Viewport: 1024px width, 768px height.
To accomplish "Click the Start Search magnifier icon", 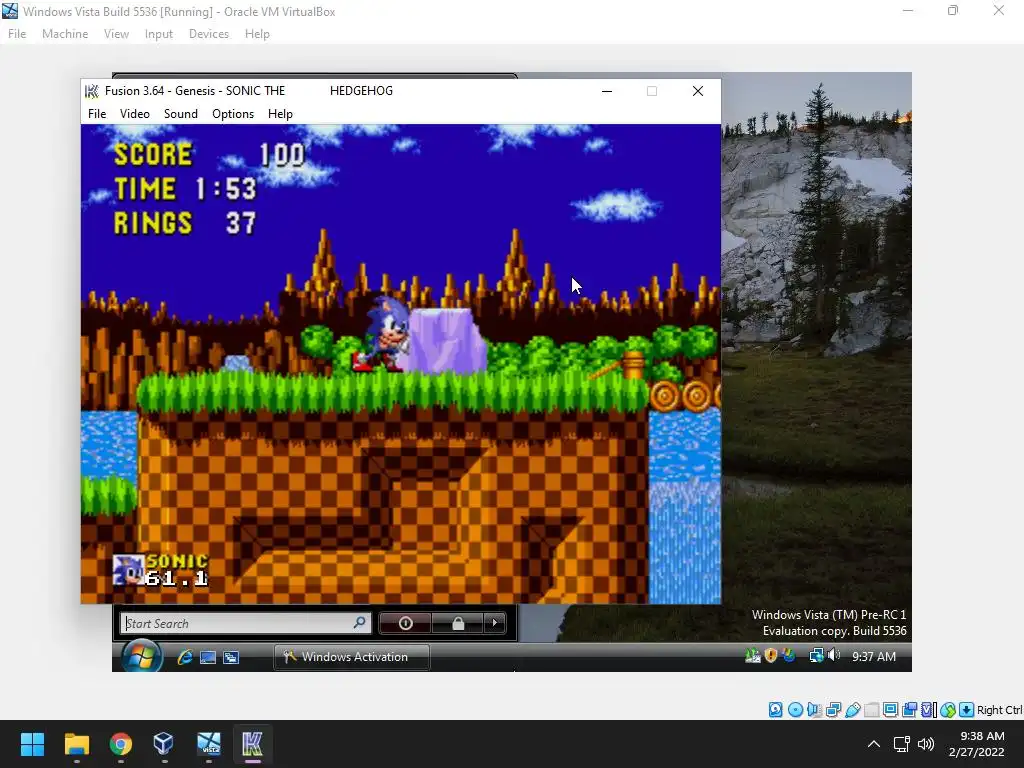I will pos(360,623).
